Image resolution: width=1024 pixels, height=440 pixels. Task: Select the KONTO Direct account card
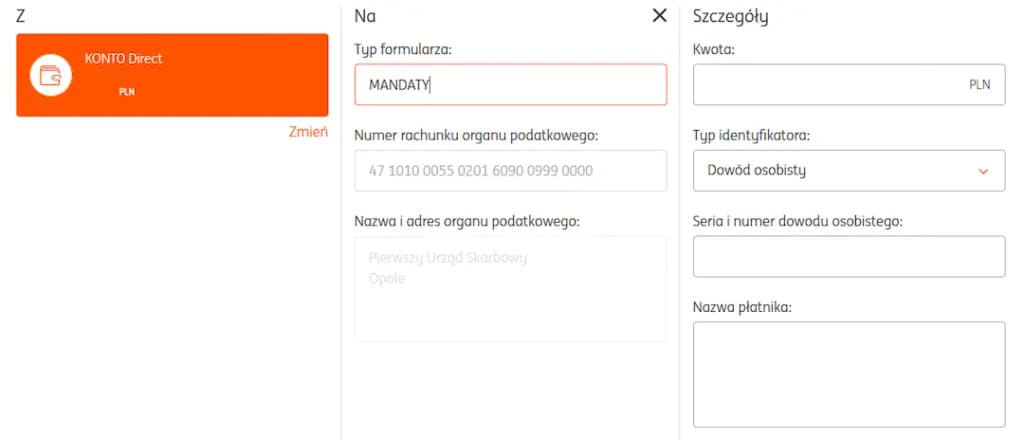tap(172, 75)
